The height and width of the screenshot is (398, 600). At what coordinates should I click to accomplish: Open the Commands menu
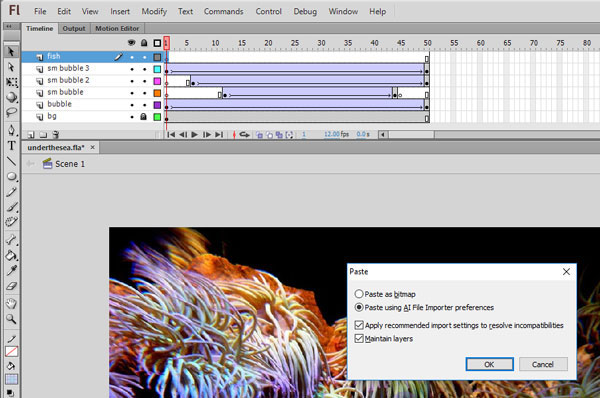(223, 11)
